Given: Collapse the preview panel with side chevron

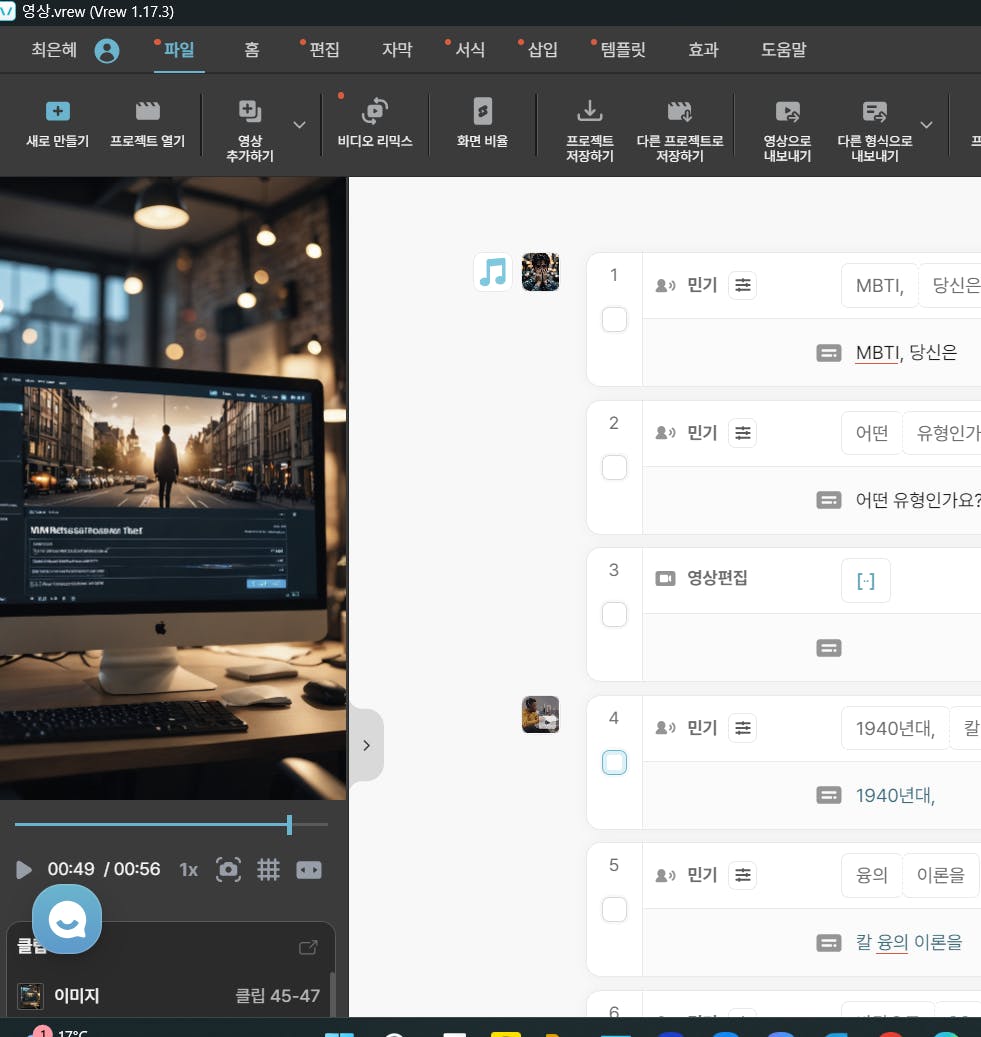Looking at the screenshot, I should [366, 745].
